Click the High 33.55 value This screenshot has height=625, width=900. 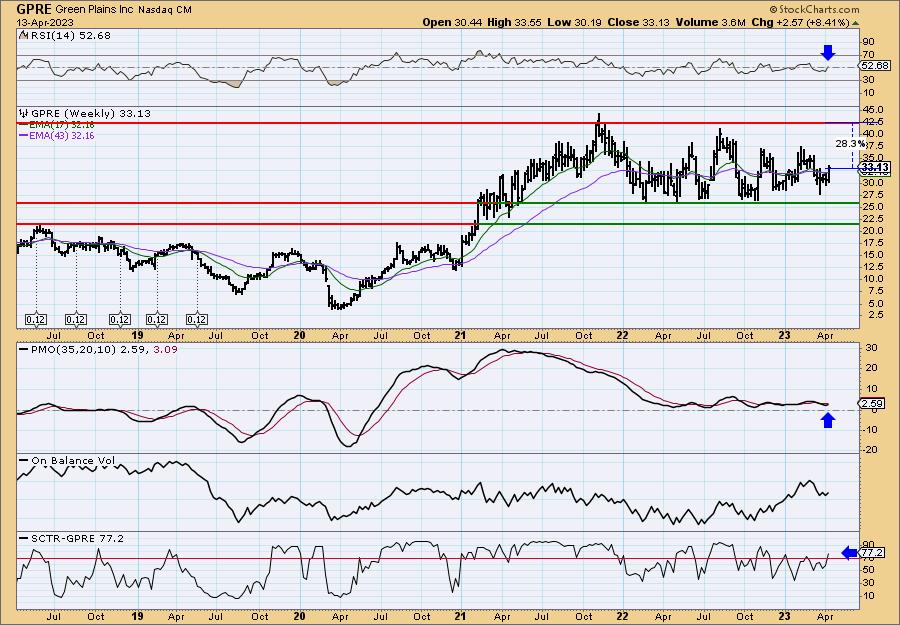514,22
